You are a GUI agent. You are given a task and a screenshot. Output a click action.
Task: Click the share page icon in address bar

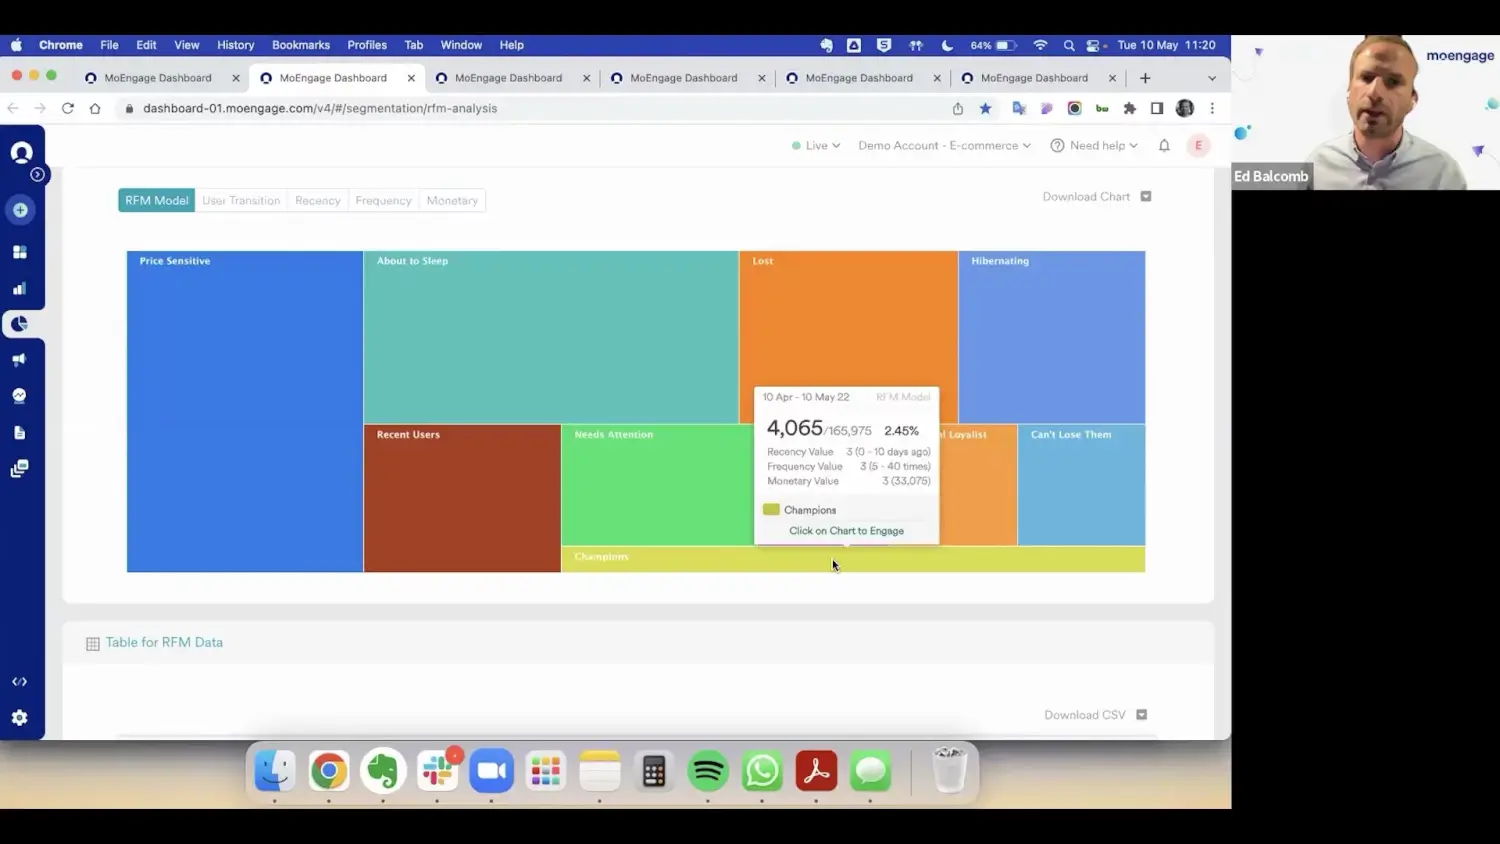point(958,108)
